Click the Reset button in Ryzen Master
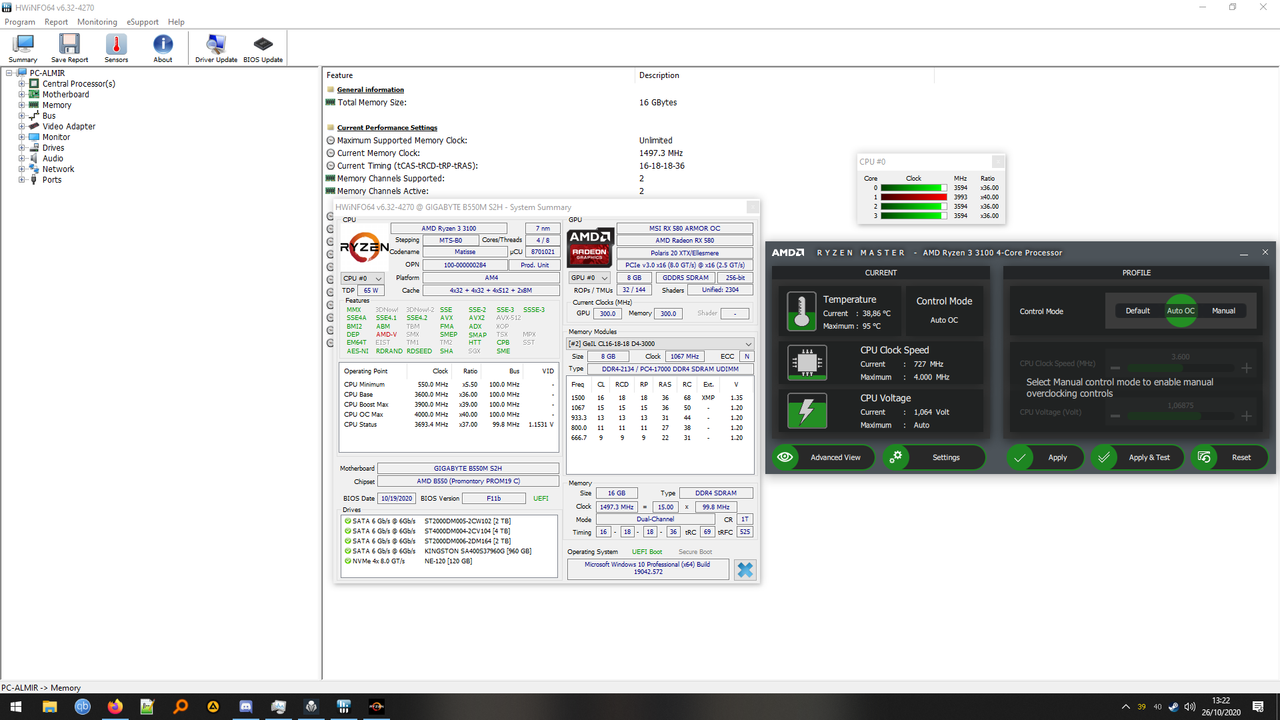 click(x=1229, y=457)
